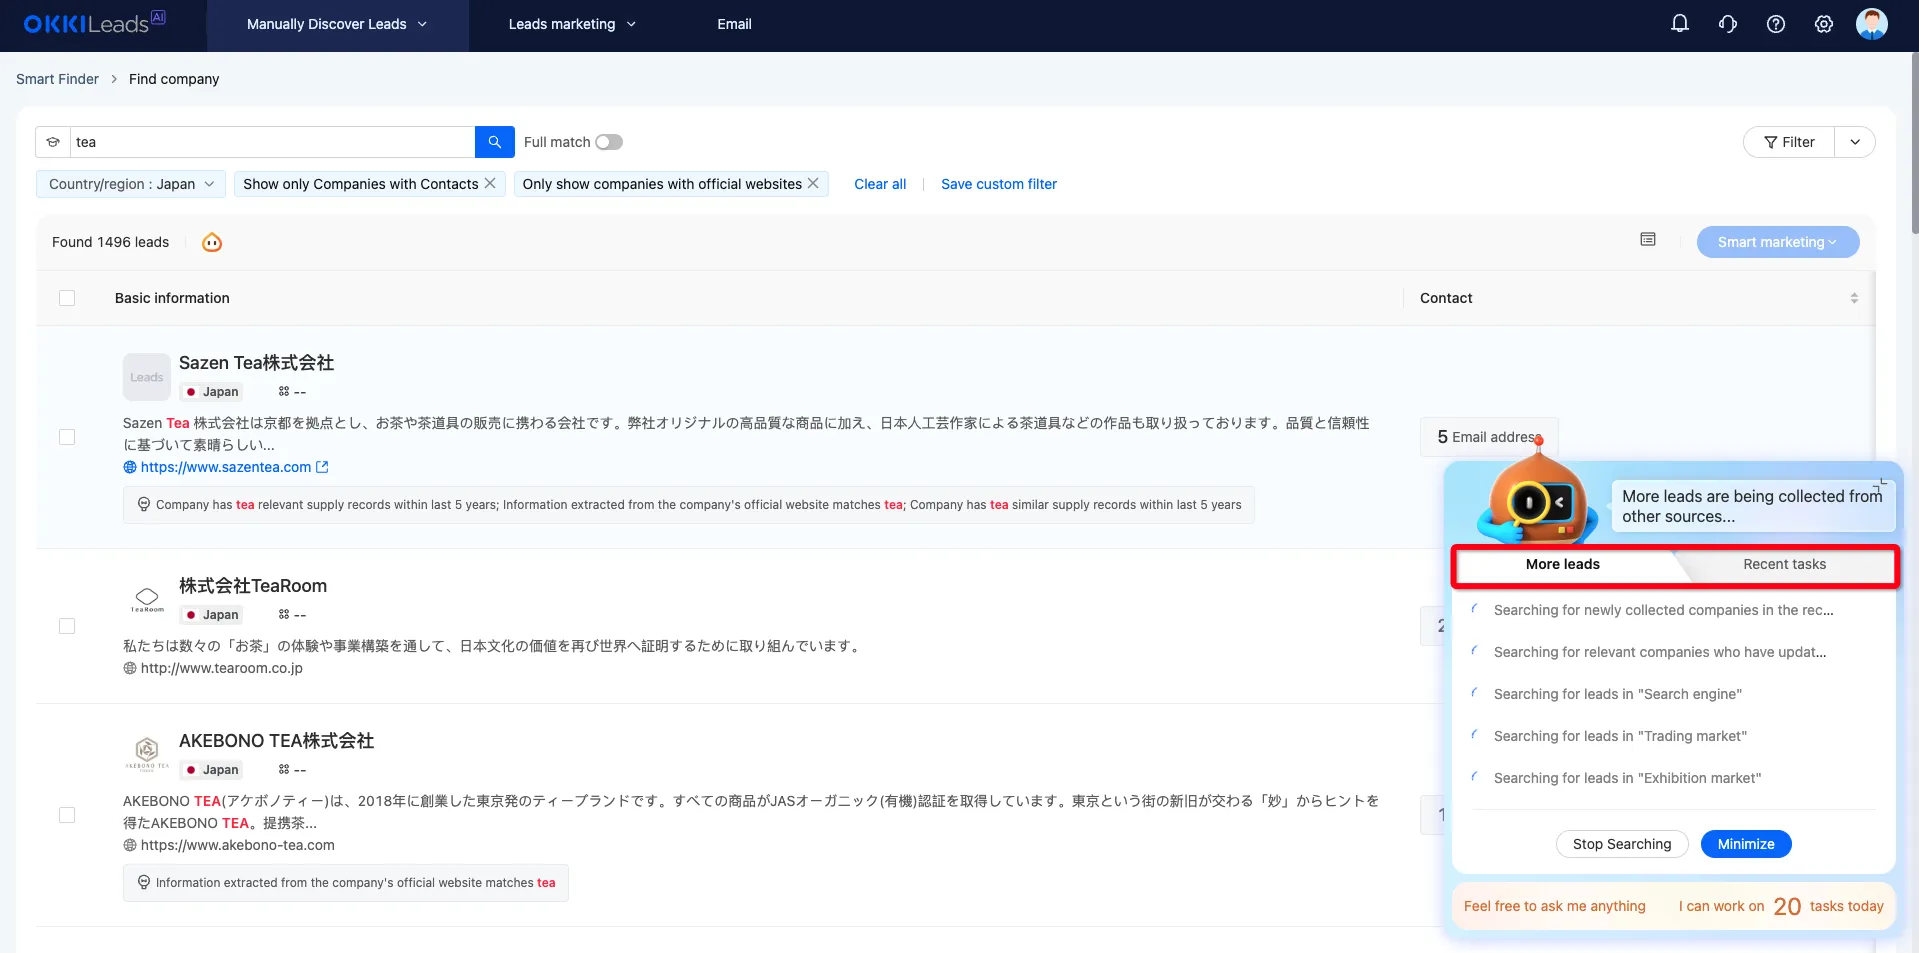Screen dimensions: 1919x953
Task: Open the dropdown arrow beside Filter
Action: pos(1855,142)
